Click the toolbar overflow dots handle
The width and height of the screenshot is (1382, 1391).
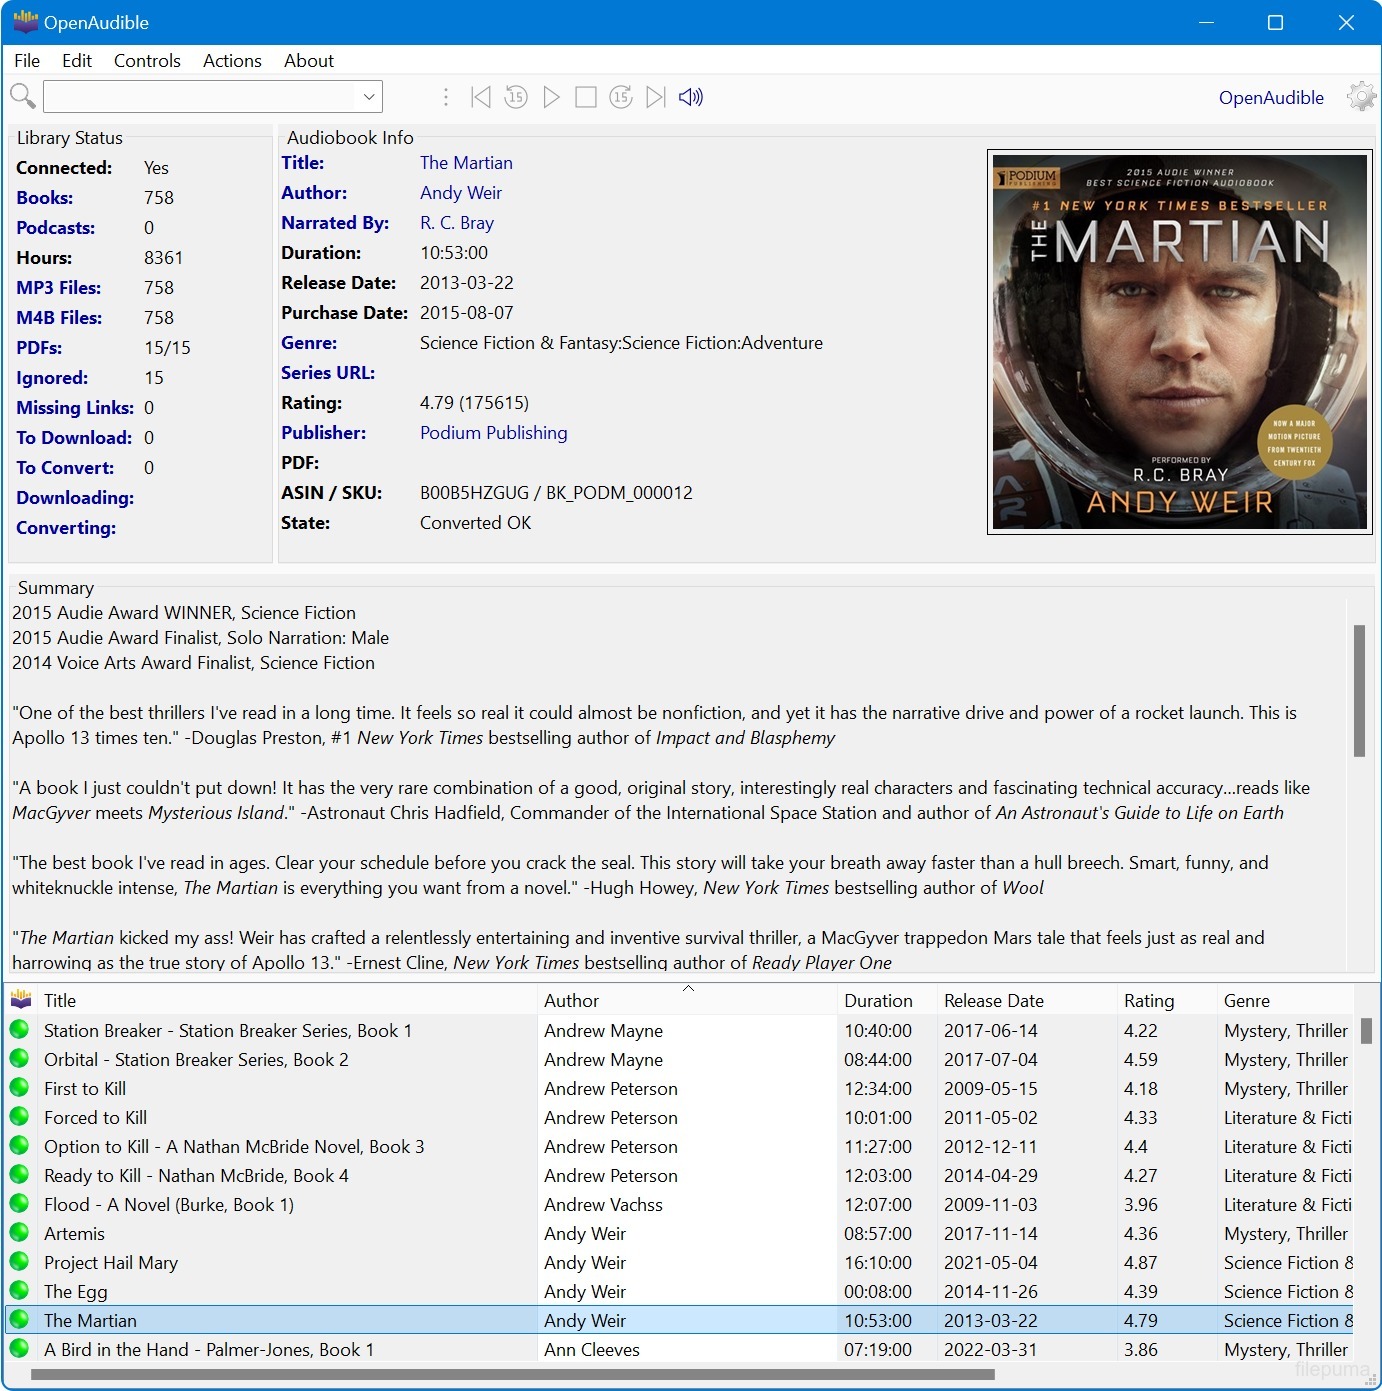[x=446, y=97]
